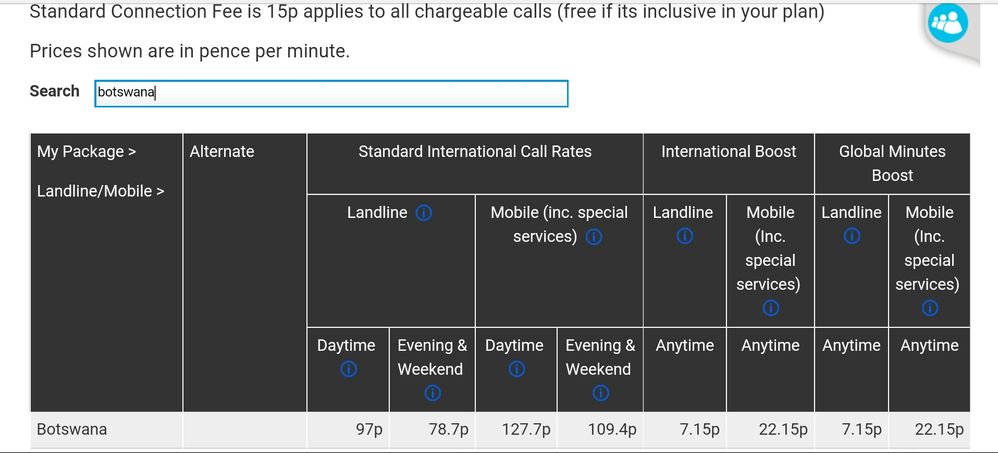Click info icon under Standard Mobile Daytime
Screen dimensions: 998x453
[515, 369]
